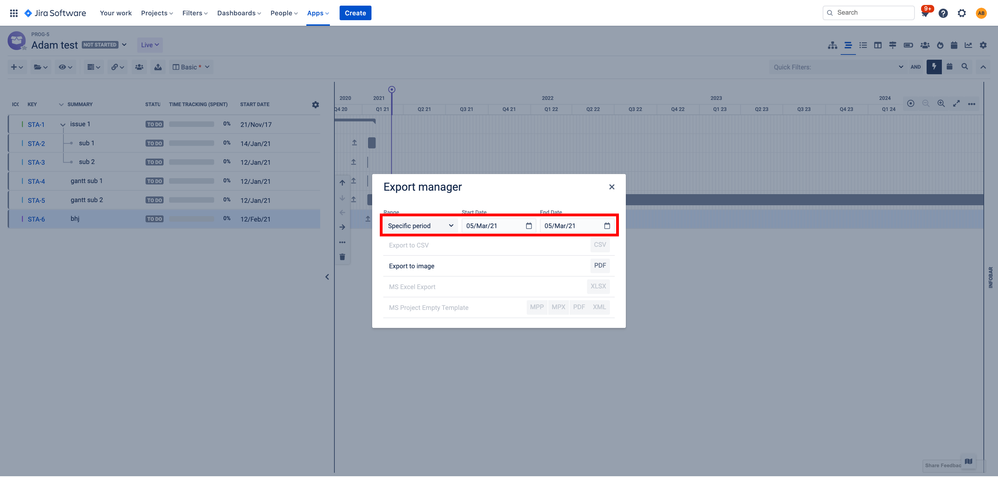998x477 pixels.
Task: Click the PDF button for Export to image
Action: coord(600,266)
